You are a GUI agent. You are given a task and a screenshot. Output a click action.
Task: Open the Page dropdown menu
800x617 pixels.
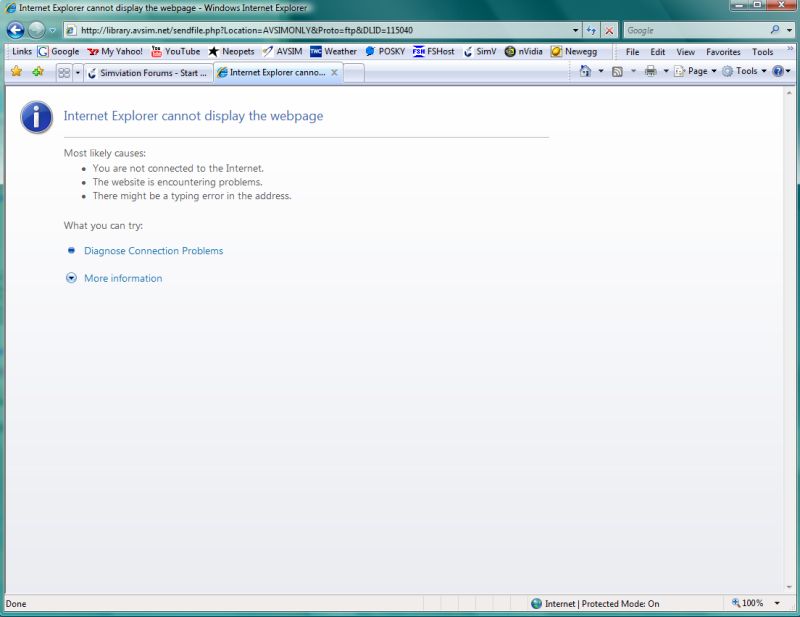point(696,72)
